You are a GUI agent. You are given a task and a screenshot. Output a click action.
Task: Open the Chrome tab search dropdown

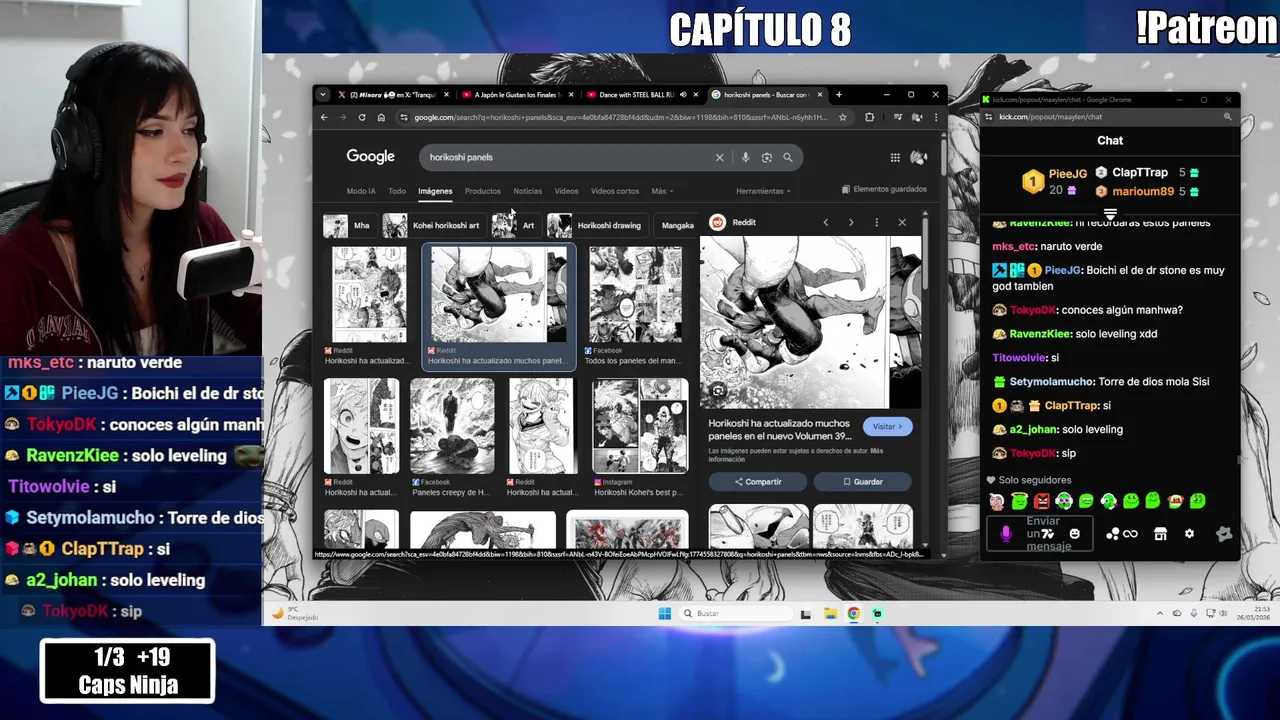(322, 95)
